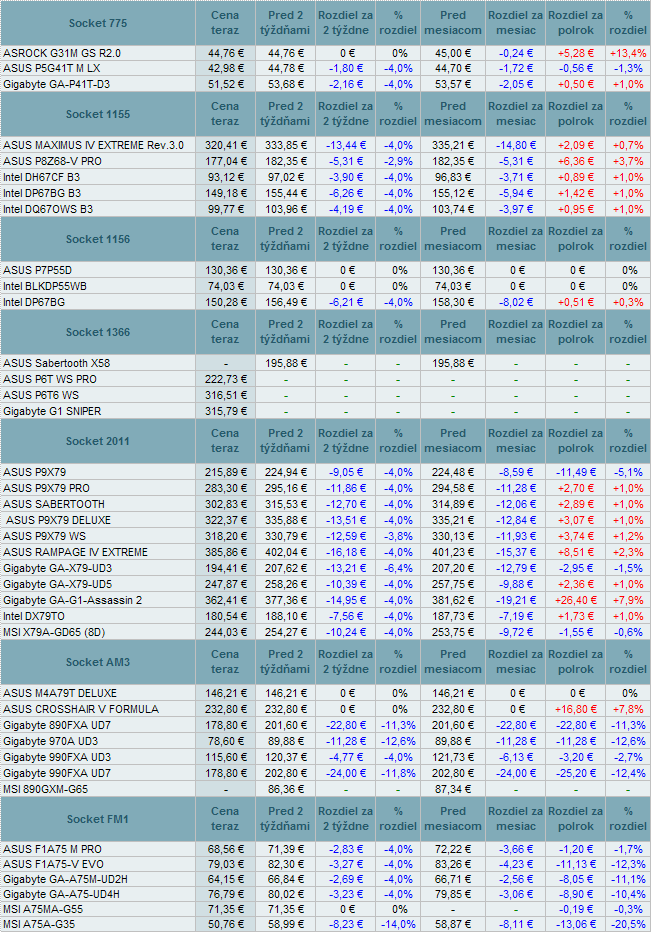651x932 pixels.
Task: Select ASUS P9X79 DELUXE product name
Action: [x=58, y=520]
